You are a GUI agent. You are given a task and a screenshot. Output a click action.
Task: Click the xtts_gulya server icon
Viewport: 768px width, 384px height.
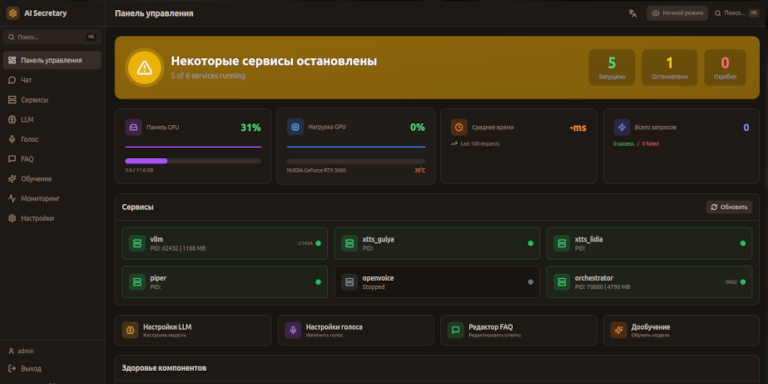(x=350, y=243)
